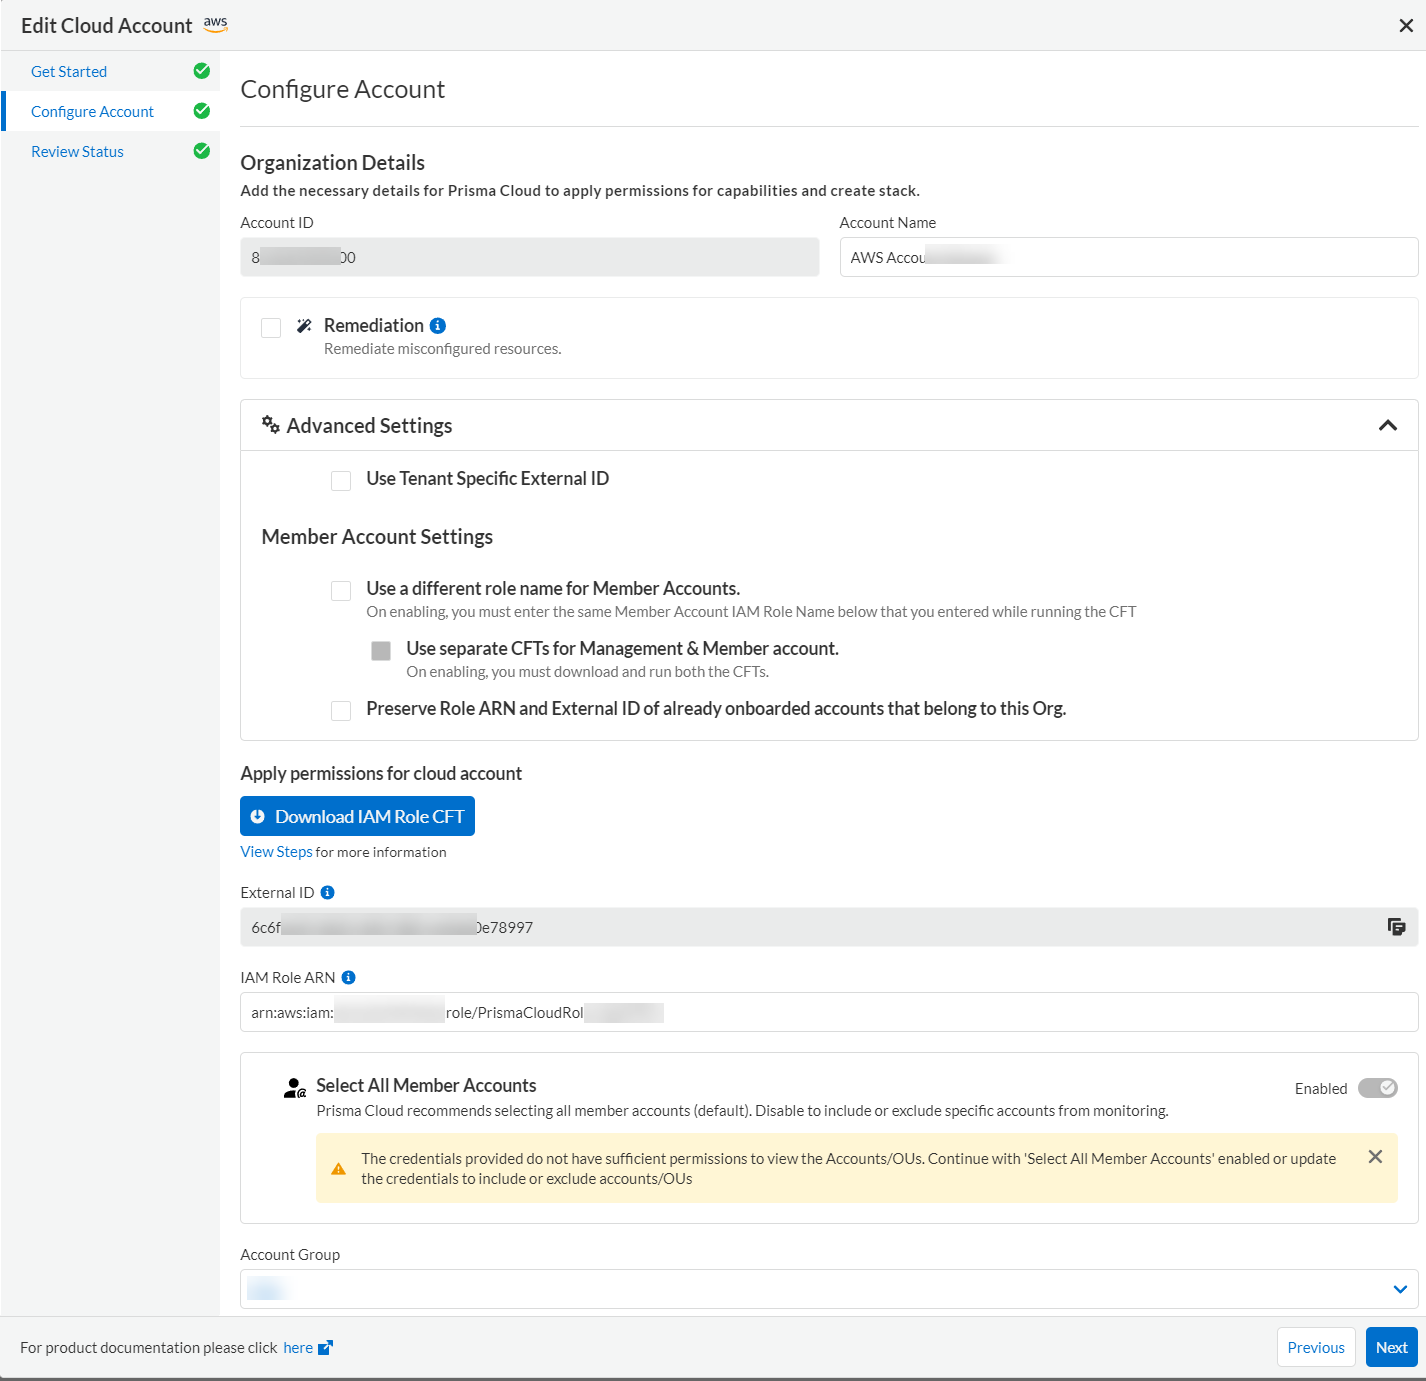1426x1381 pixels.
Task: Click the AWS logo in the title
Action: click(215, 24)
